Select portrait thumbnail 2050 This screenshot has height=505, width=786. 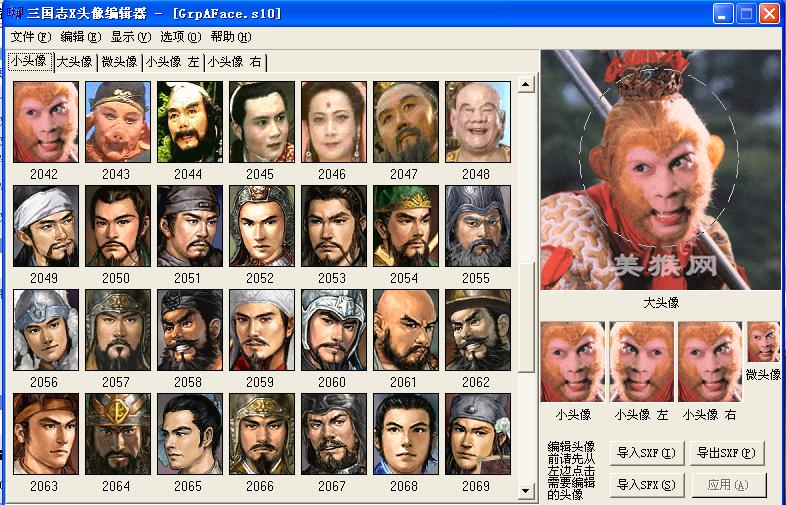tap(118, 226)
